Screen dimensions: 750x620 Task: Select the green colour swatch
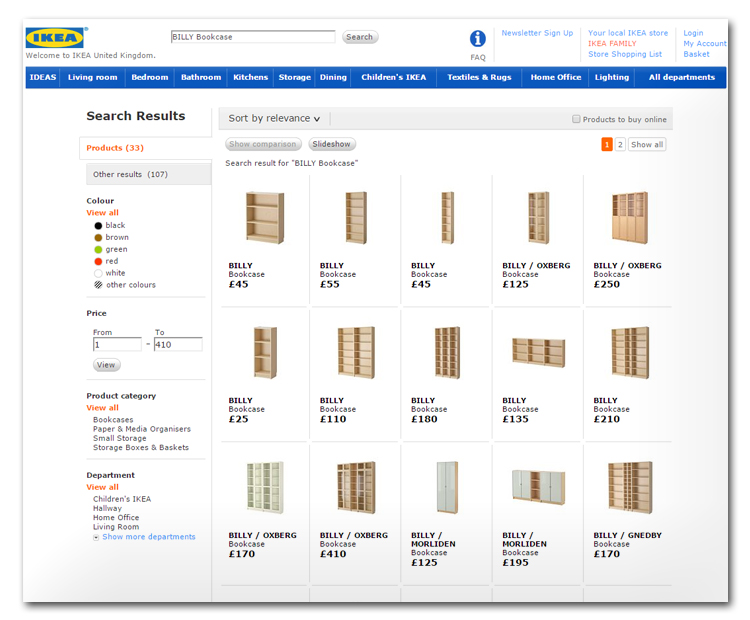[x=98, y=250]
